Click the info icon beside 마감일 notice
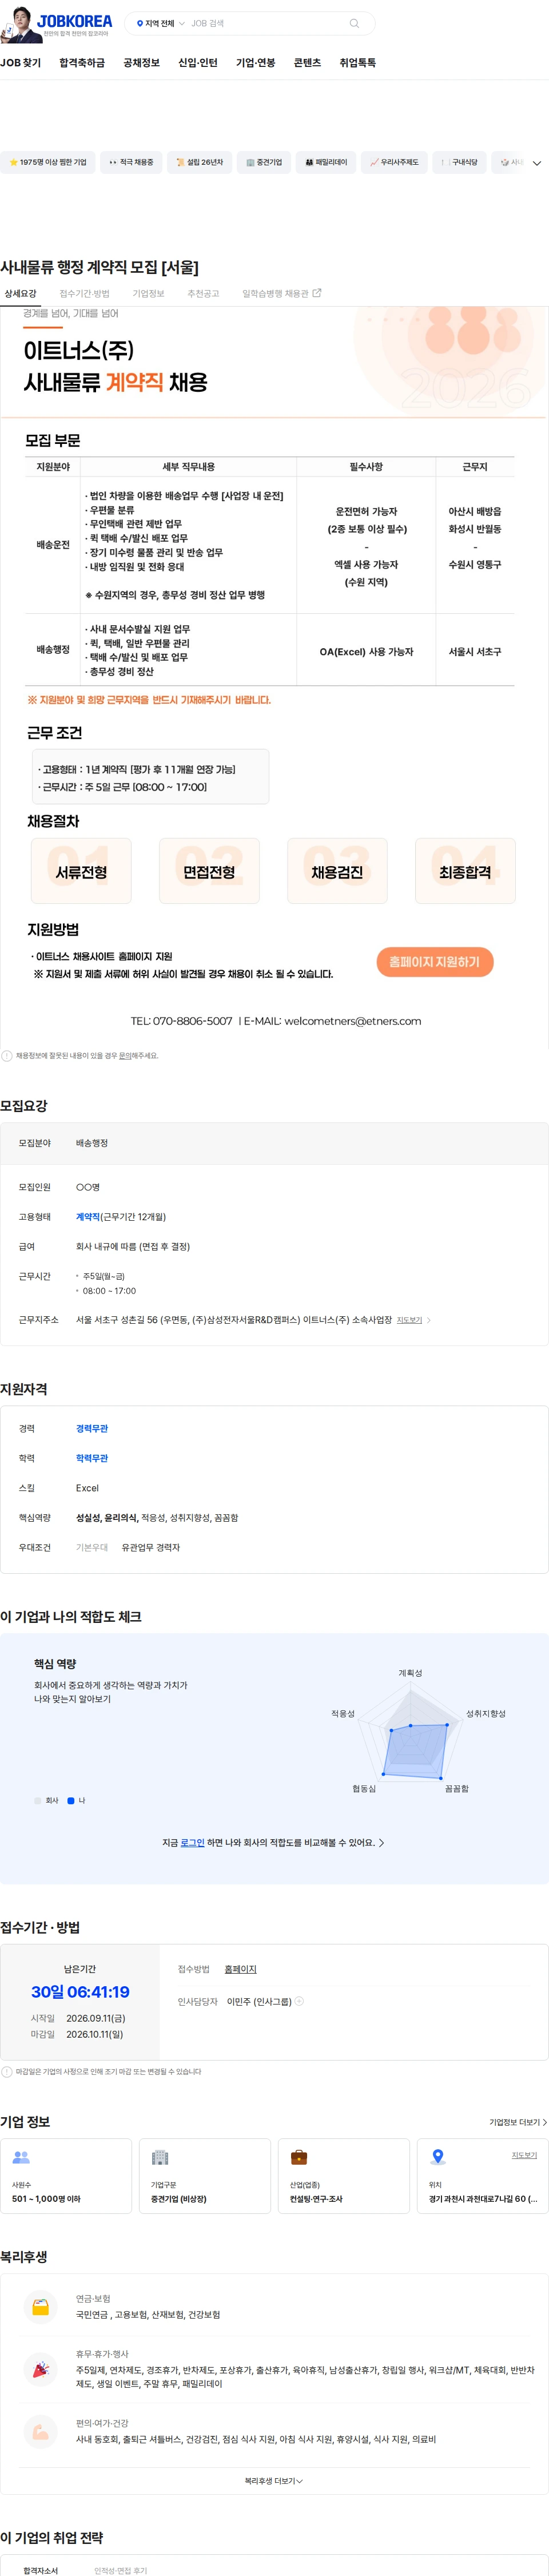549x2576 pixels. (x=7, y=2071)
